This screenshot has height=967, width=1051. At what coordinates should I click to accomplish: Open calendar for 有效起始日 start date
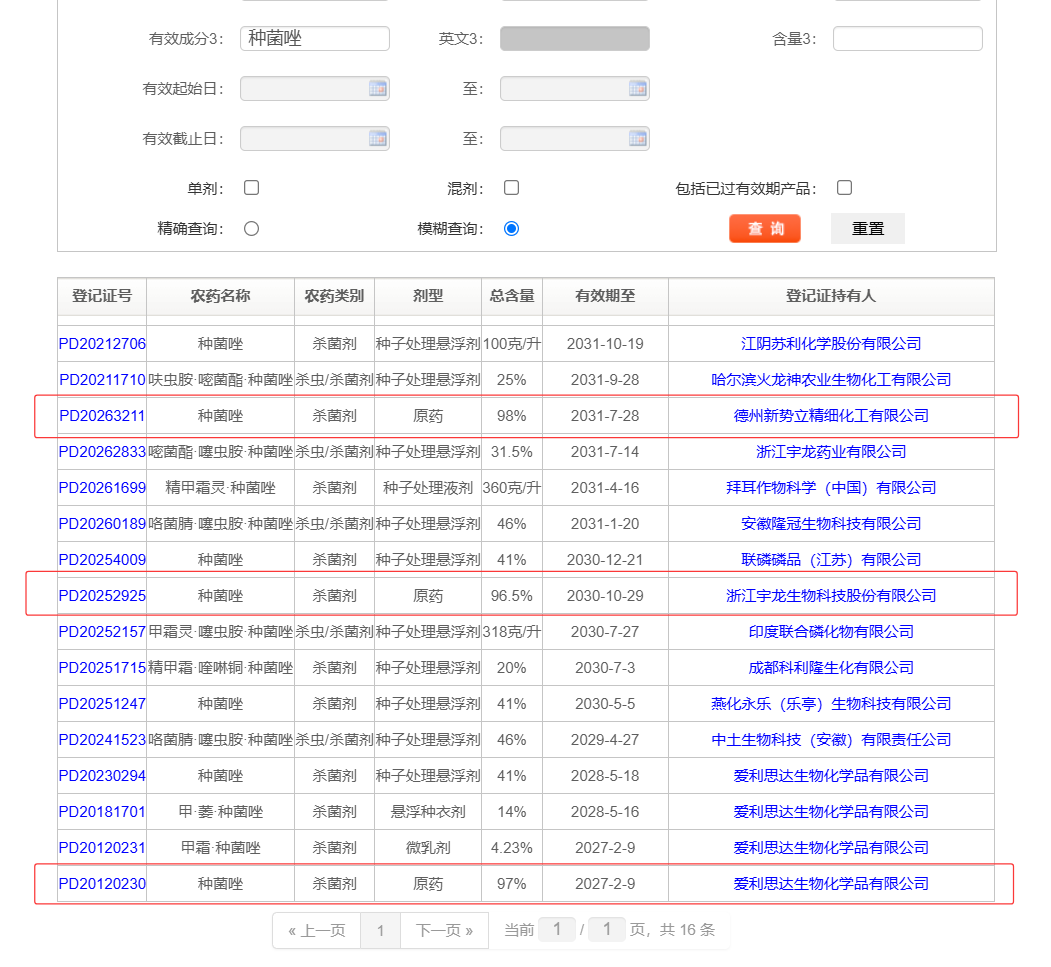377,88
